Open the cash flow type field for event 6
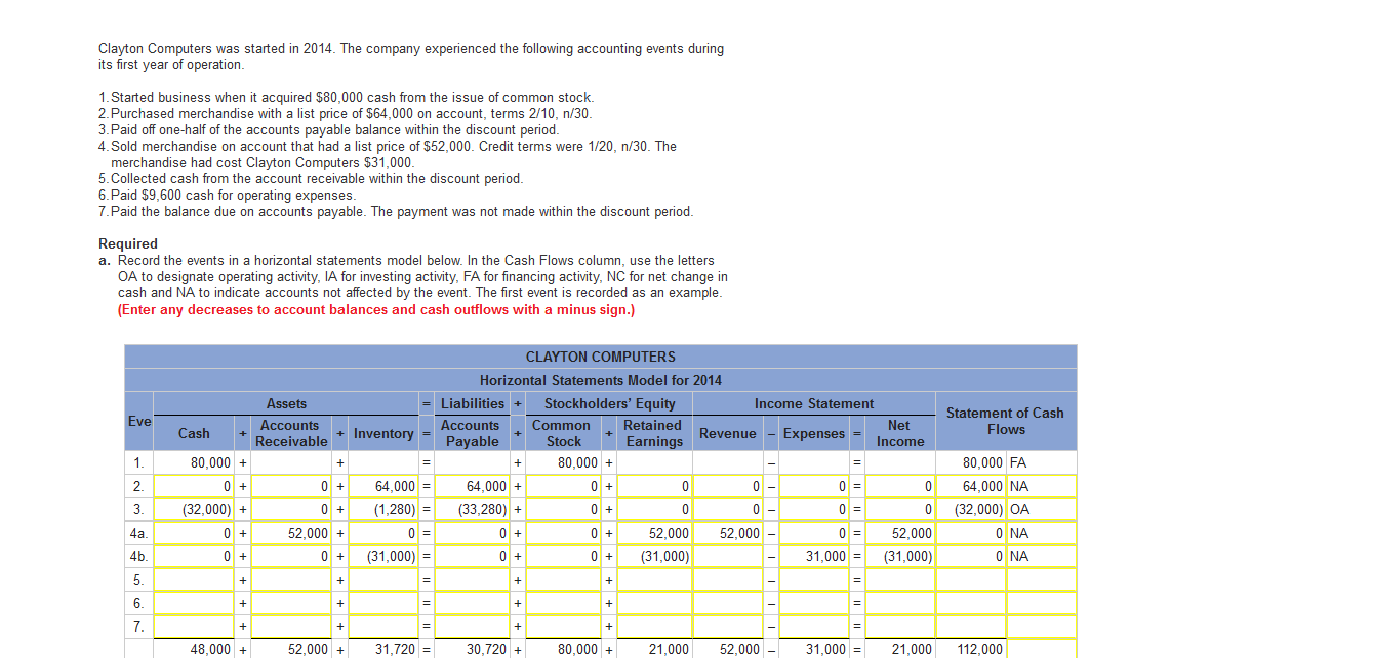Screen dimensions: 1373x658 tap(1042, 604)
